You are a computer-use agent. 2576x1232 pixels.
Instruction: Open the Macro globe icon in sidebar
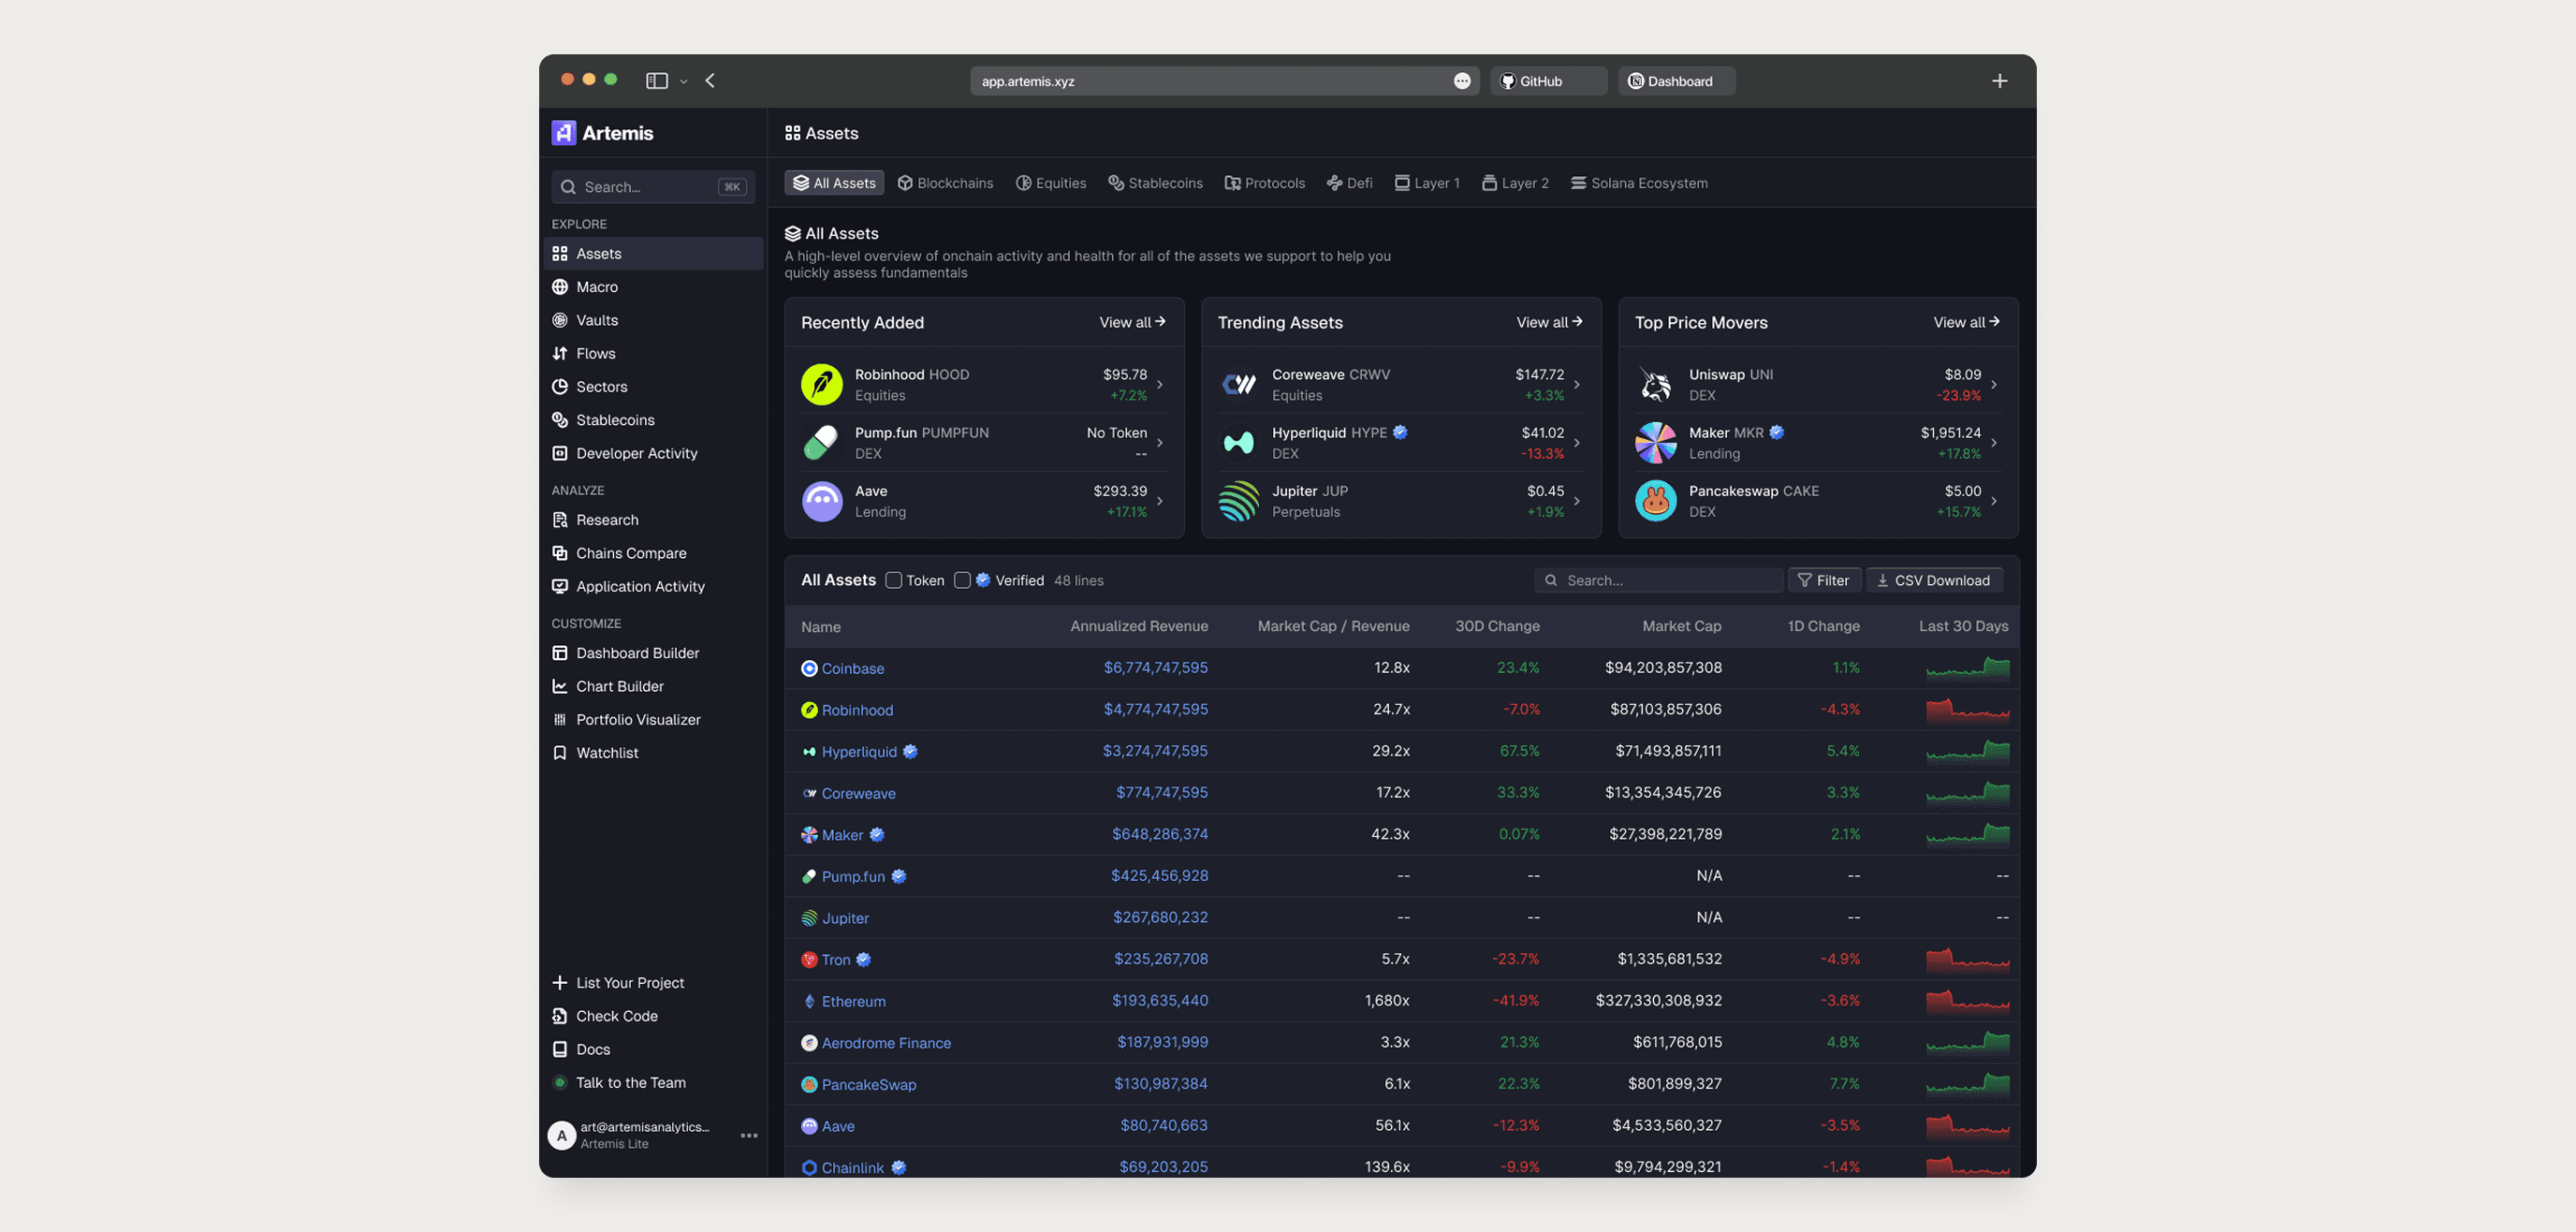point(560,287)
